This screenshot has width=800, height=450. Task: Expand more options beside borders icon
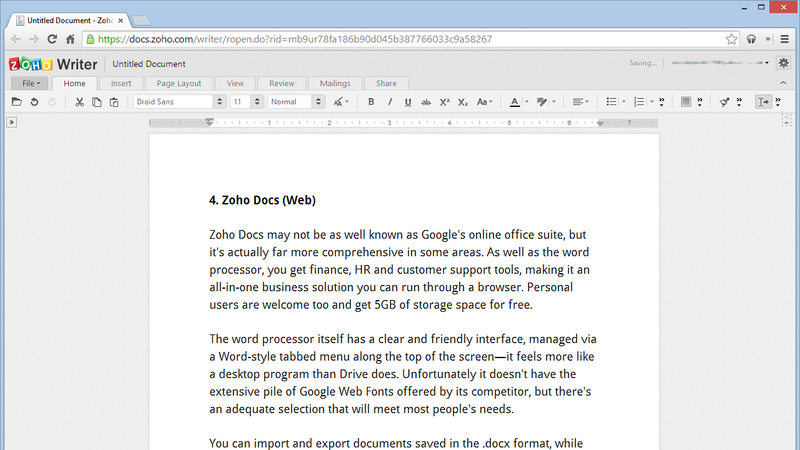click(x=699, y=102)
